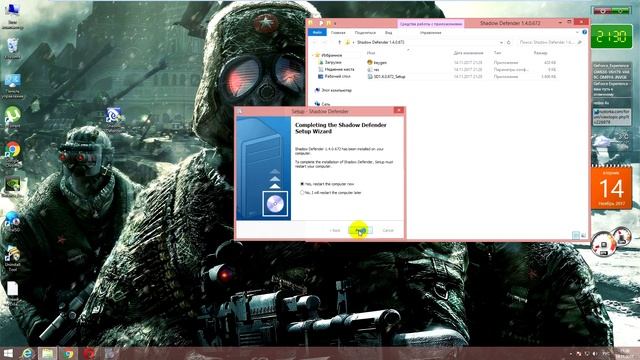Open File Explorer from the taskbar
Screen dimensions: 640x360
coord(47,353)
